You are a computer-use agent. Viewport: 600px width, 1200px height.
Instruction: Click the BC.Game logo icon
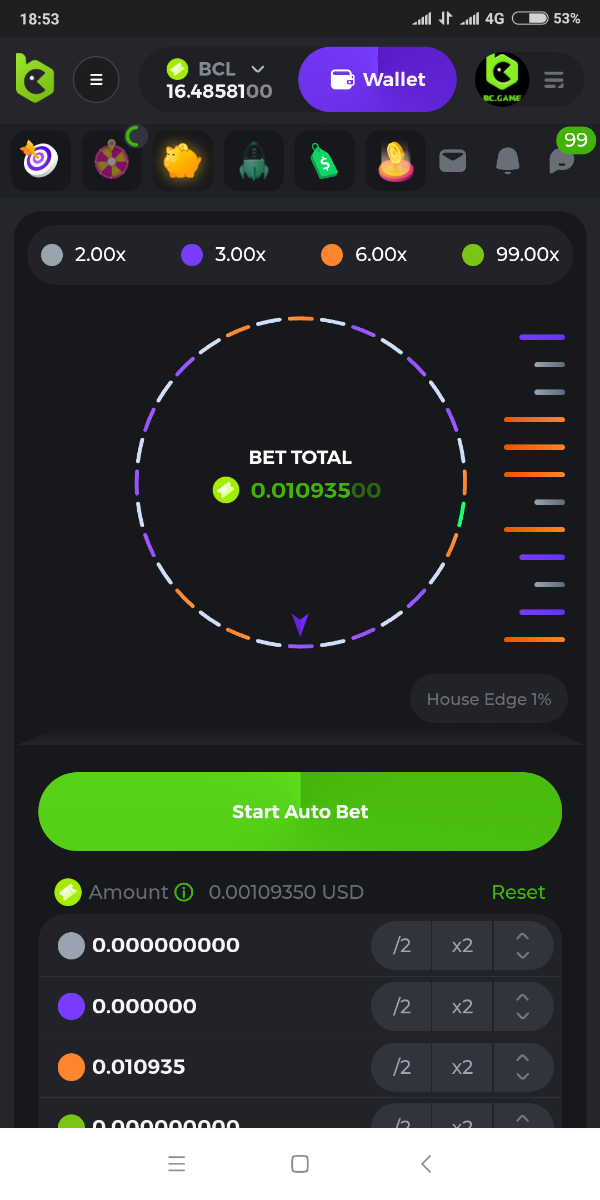(x=34, y=79)
